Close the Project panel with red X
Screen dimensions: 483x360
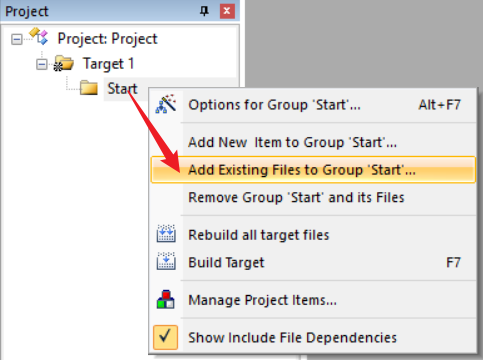(227, 11)
